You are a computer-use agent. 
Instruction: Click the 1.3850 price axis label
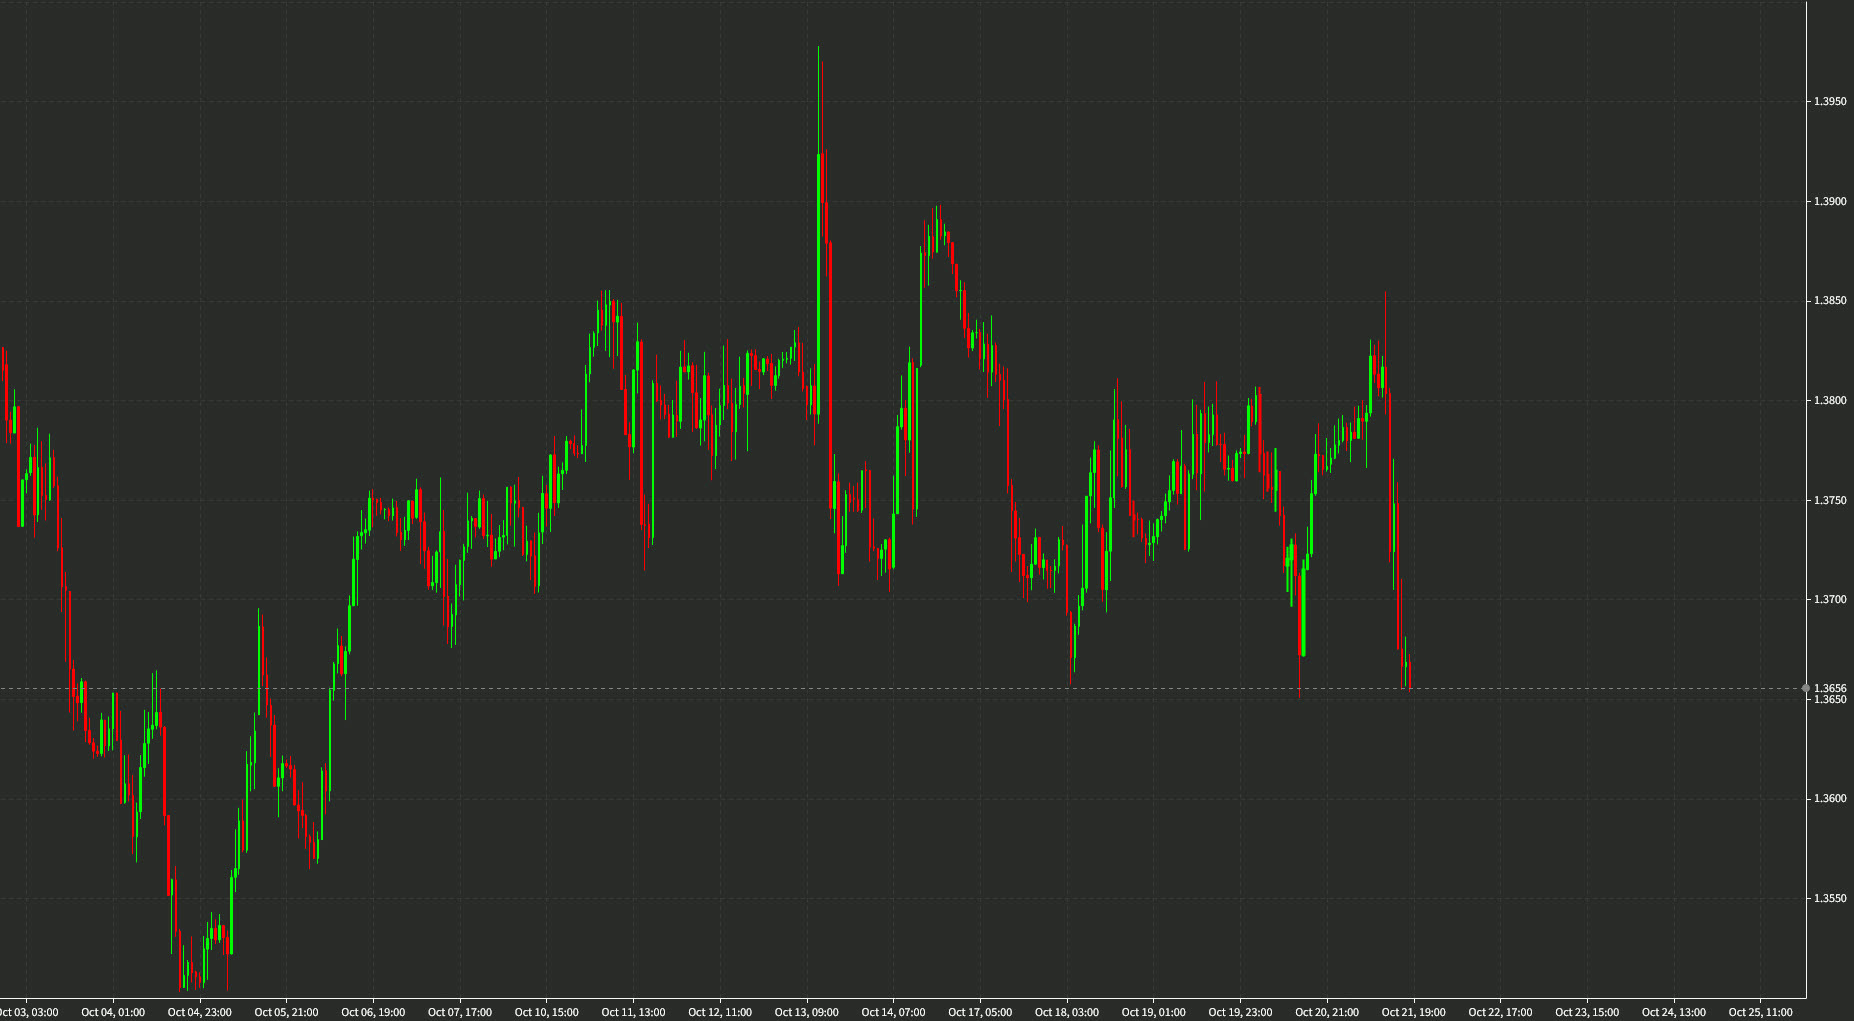click(1830, 301)
